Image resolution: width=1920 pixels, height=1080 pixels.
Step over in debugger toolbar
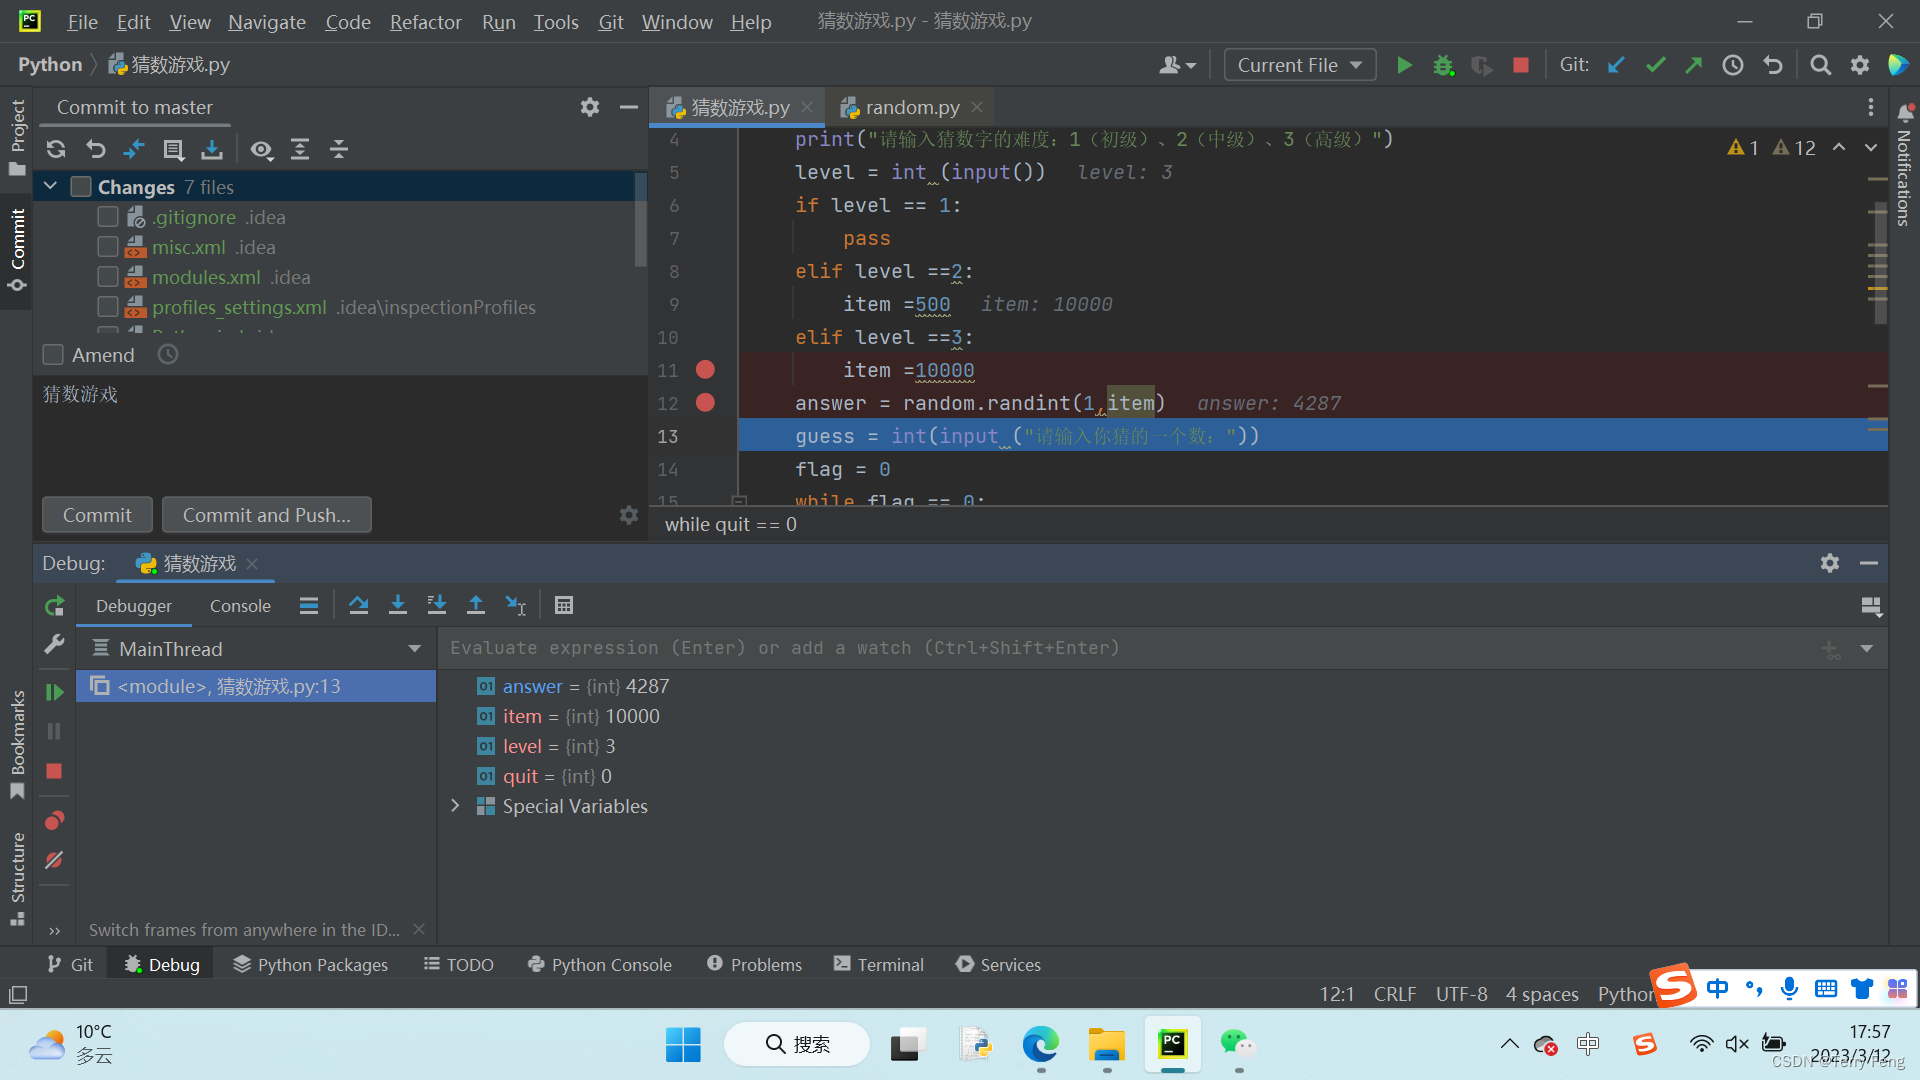point(359,605)
